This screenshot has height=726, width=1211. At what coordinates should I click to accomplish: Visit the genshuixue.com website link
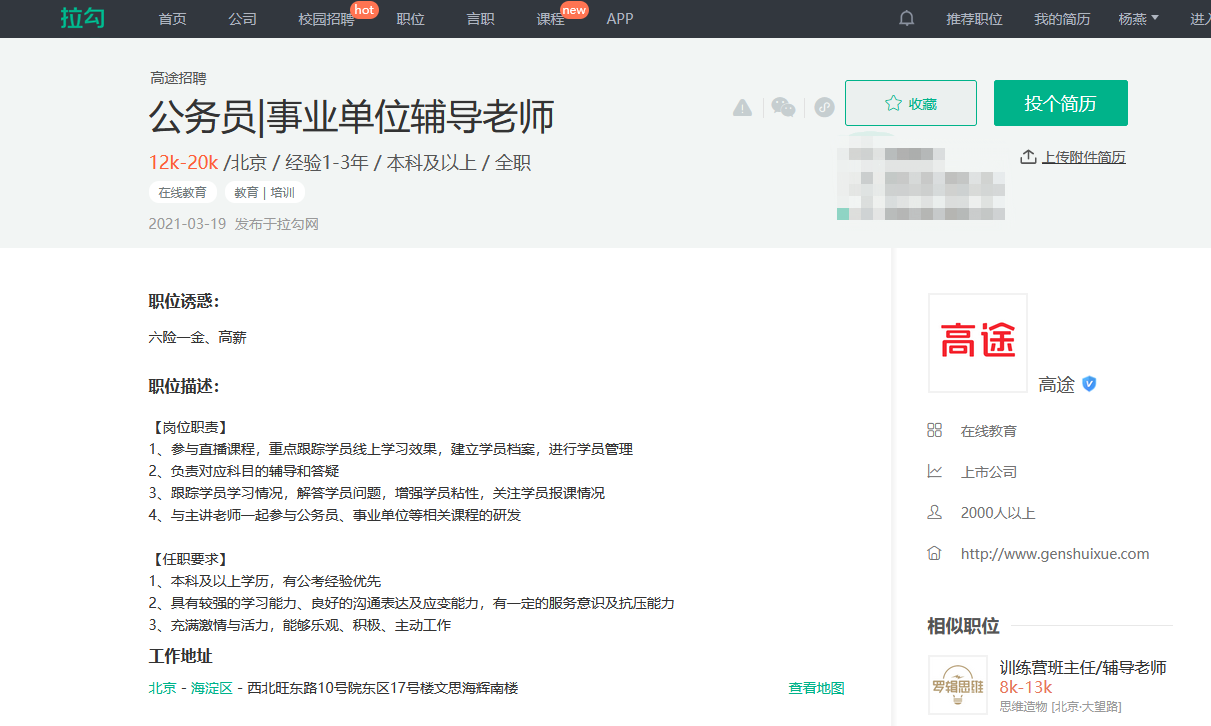(1054, 553)
